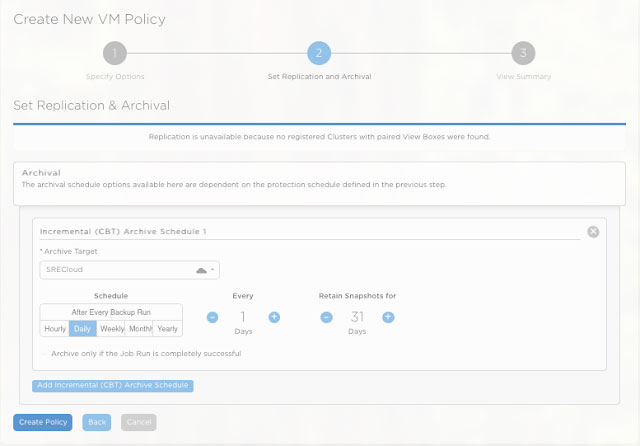Set schedule to Yearly
640x446 pixels.
[x=167, y=329]
